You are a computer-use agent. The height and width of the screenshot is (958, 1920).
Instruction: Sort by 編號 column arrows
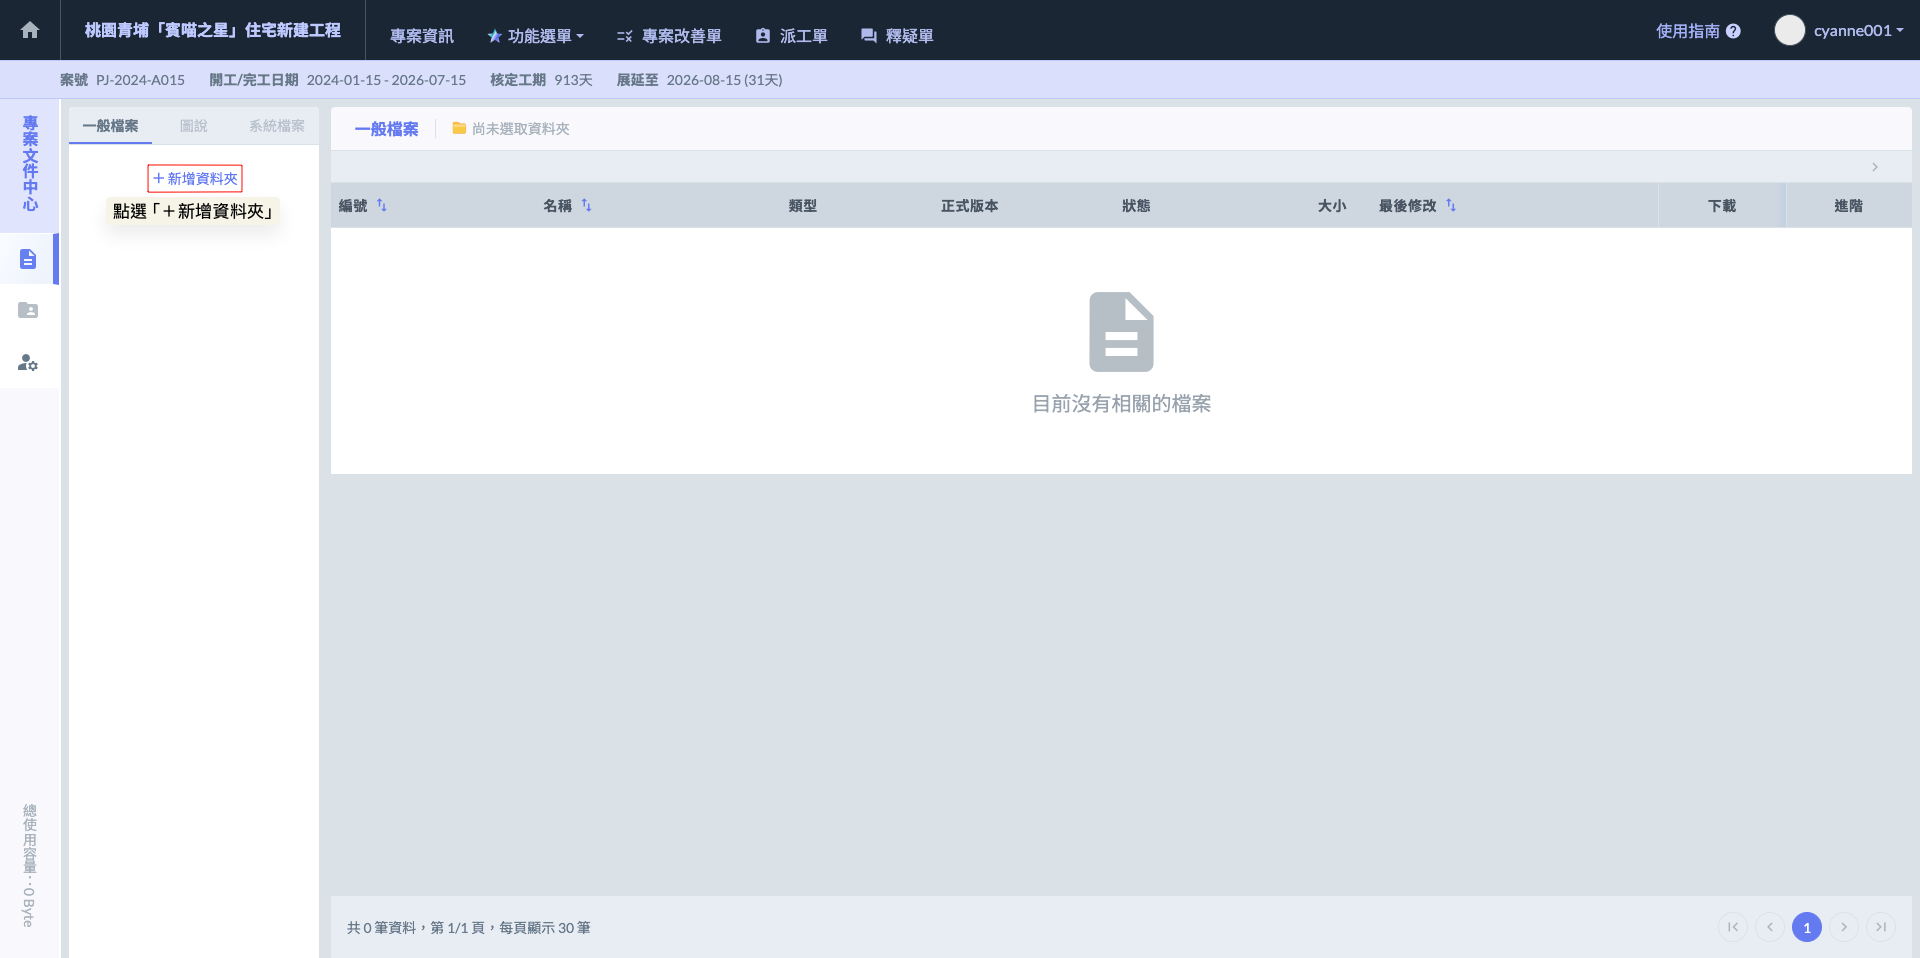click(382, 206)
